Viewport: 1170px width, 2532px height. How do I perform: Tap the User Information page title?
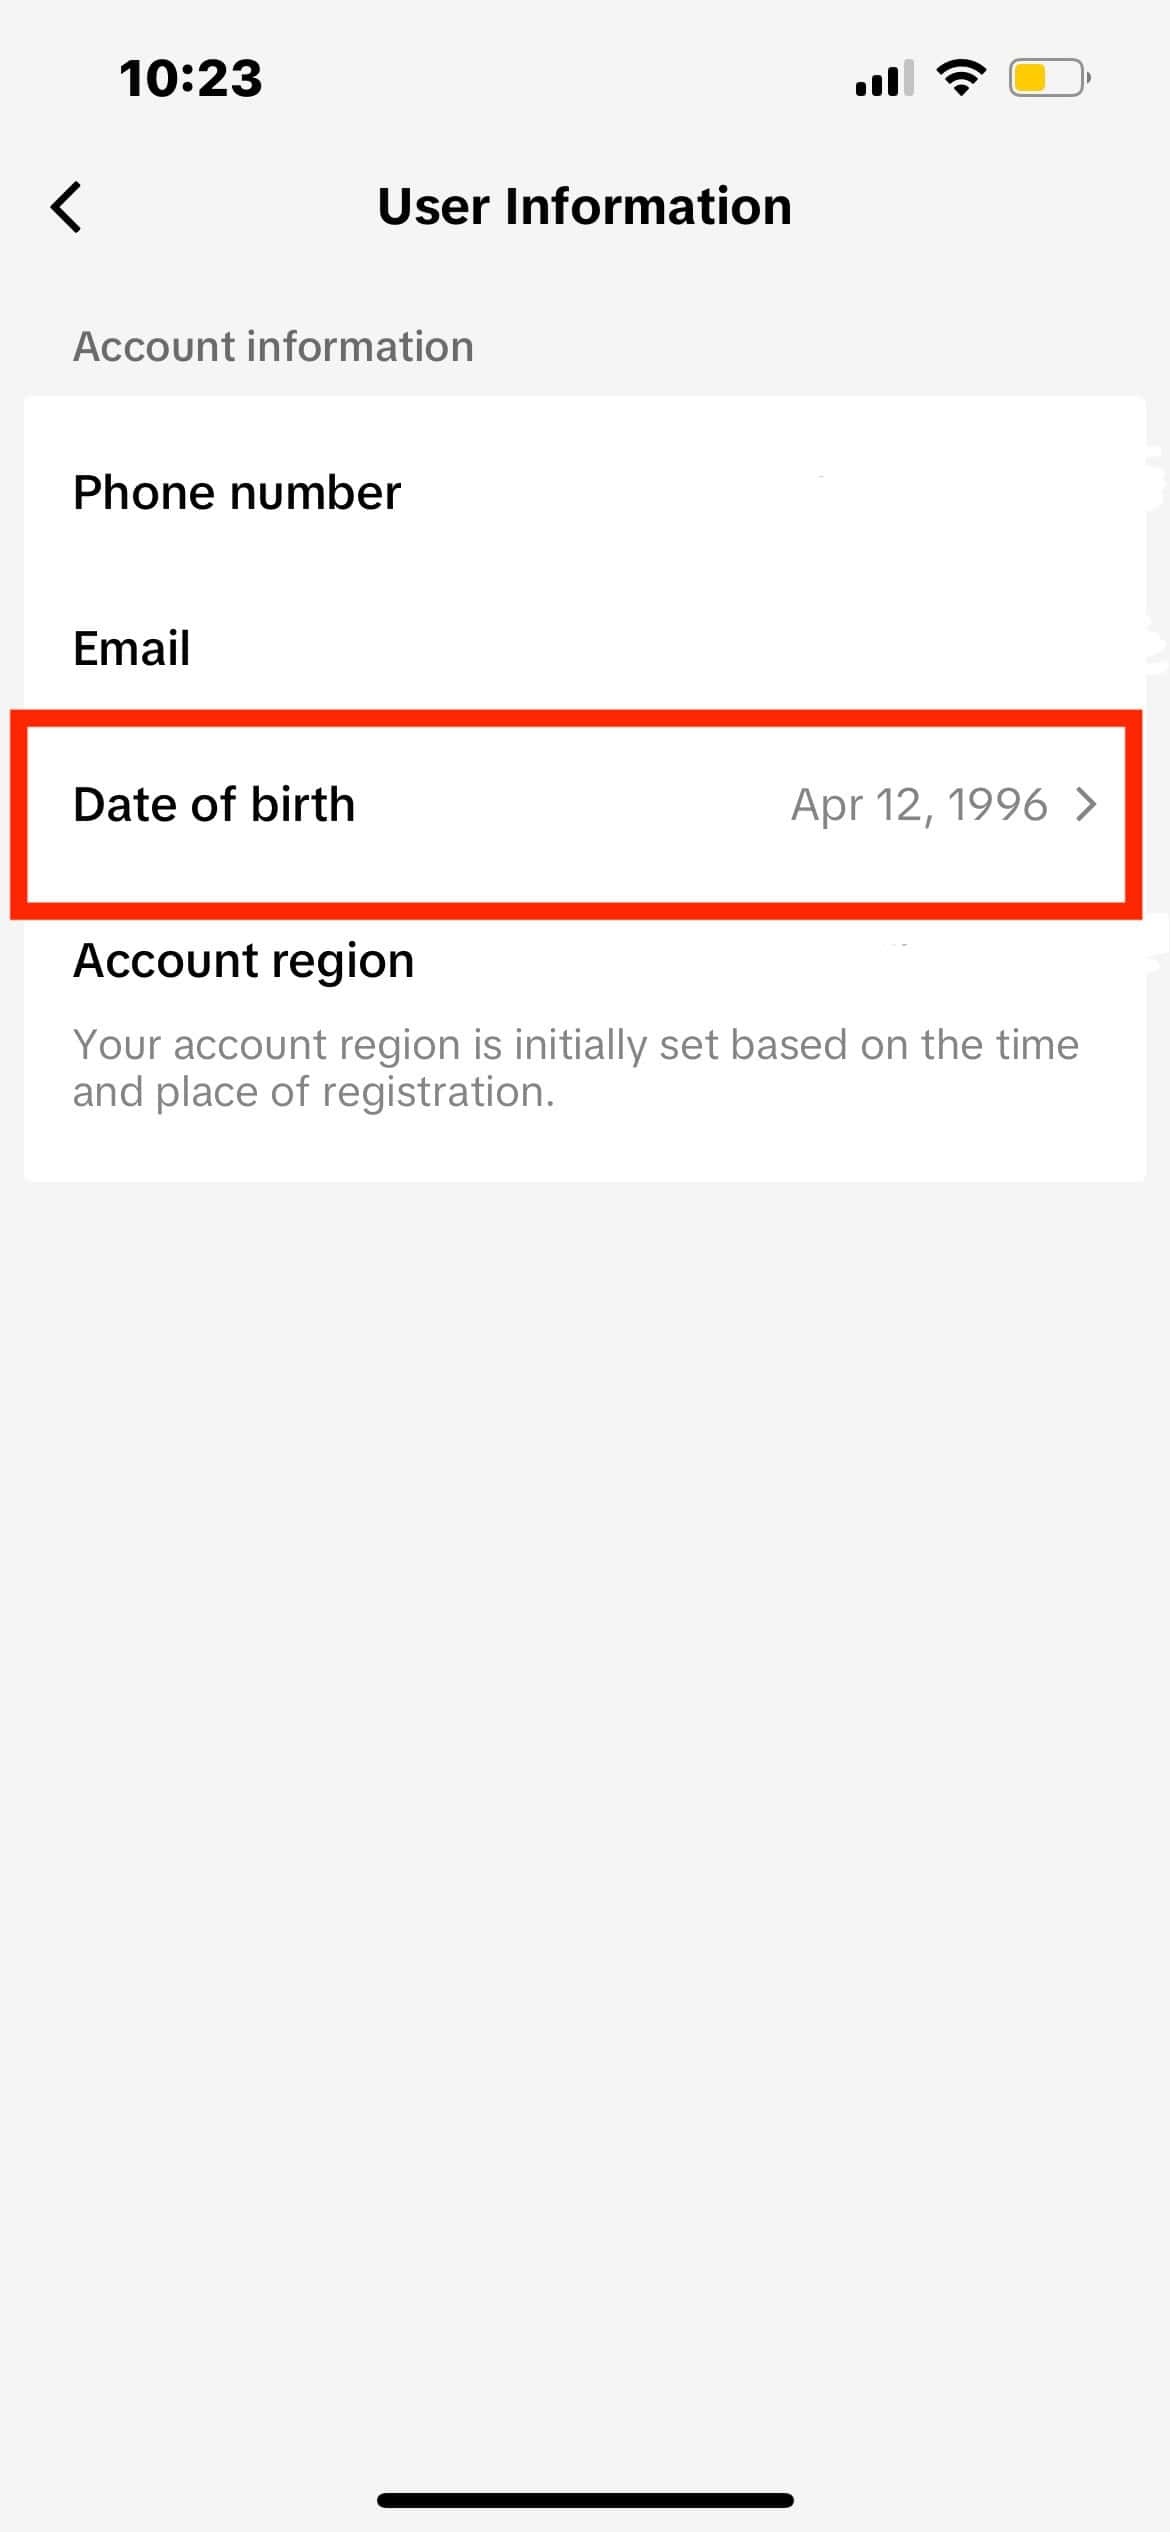[585, 207]
